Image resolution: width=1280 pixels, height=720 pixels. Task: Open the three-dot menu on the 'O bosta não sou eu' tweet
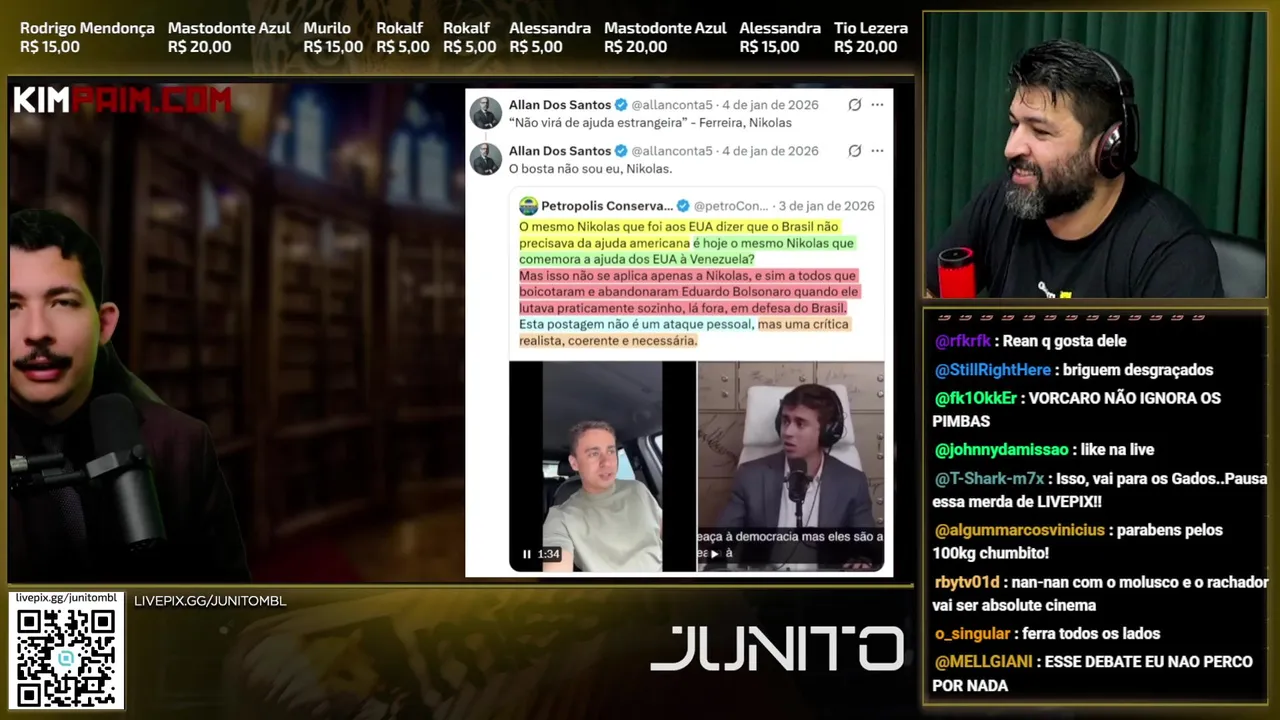pyautogui.click(x=877, y=151)
